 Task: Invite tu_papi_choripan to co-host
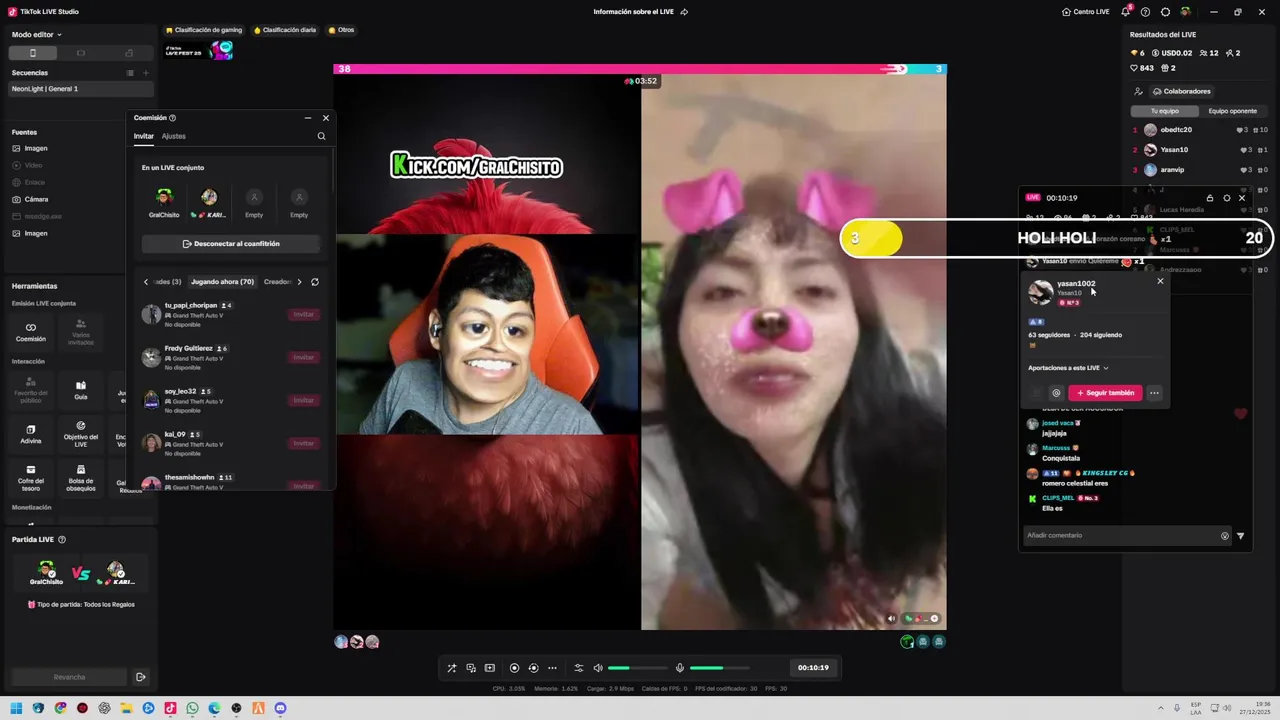[x=303, y=314]
